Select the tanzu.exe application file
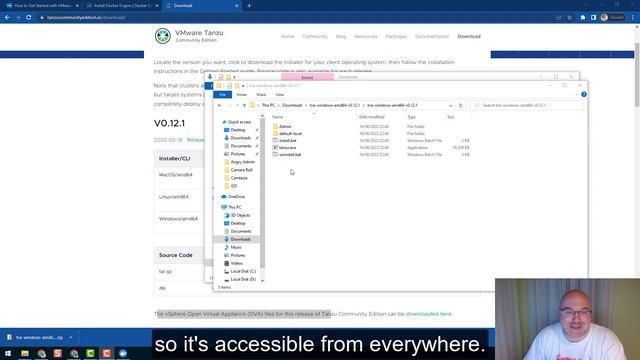Viewport: 640px width, 360px height. [x=288, y=147]
